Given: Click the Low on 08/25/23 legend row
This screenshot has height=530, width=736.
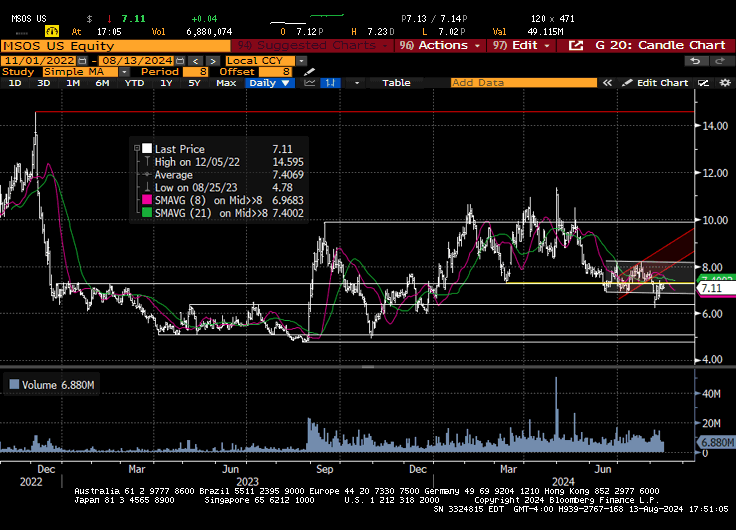Looking at the screenshot, I should tap(223, 187).
